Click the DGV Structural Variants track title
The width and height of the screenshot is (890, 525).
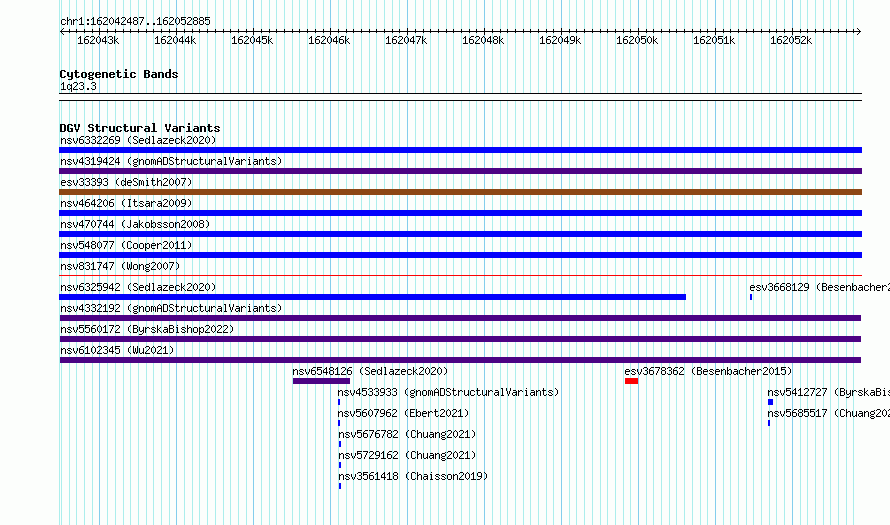[x=140, y=128]
